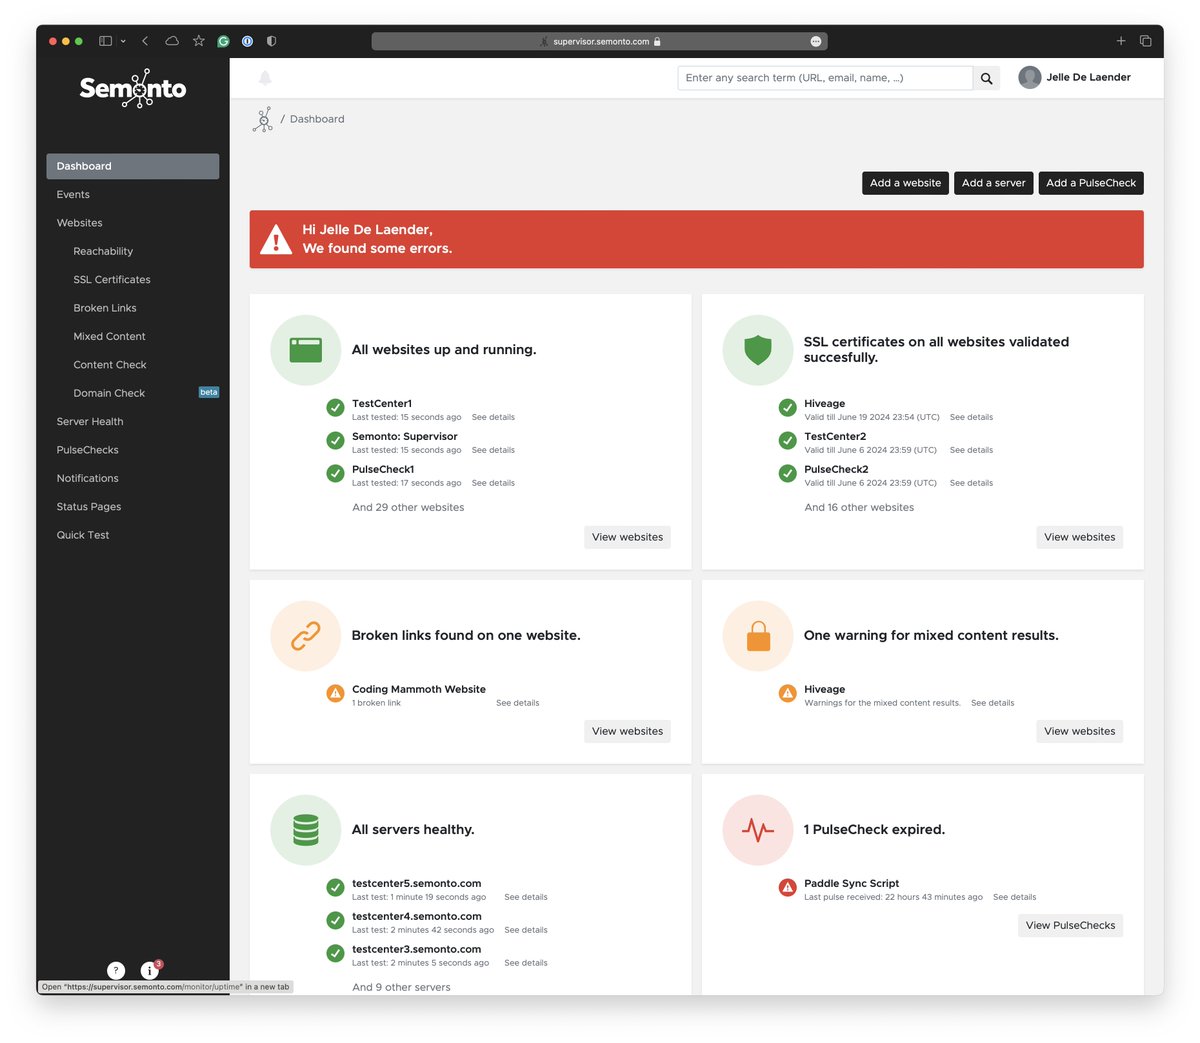Click the green websites window icon
The width and height of the screenshot is (1200, 1043).
coord(306,350)
